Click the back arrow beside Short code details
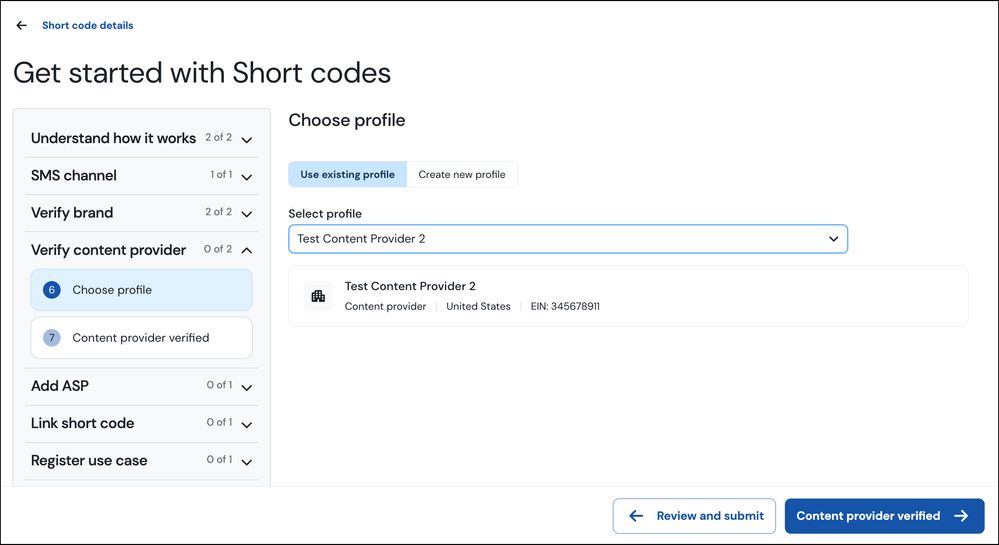Viewport: 999px width, 545px height. click(22, 25)
